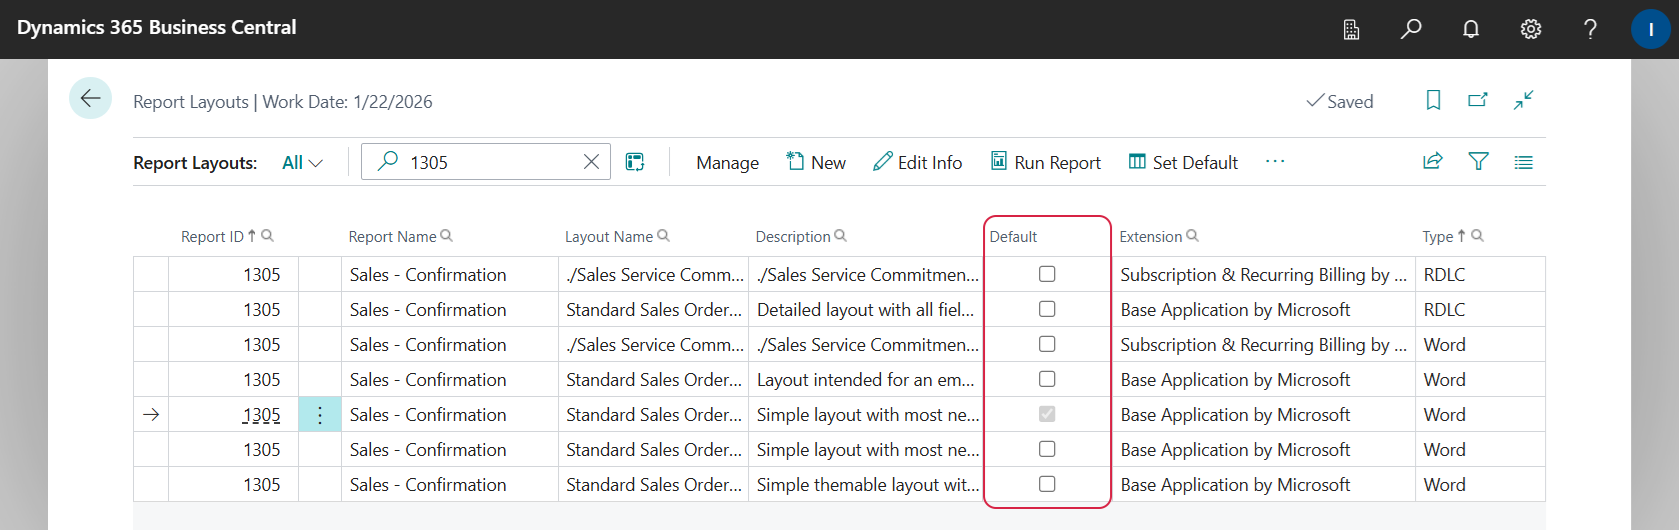The image size is (1679, 530).
Task: Open Report Name column search icon
Action: [446, 236]
